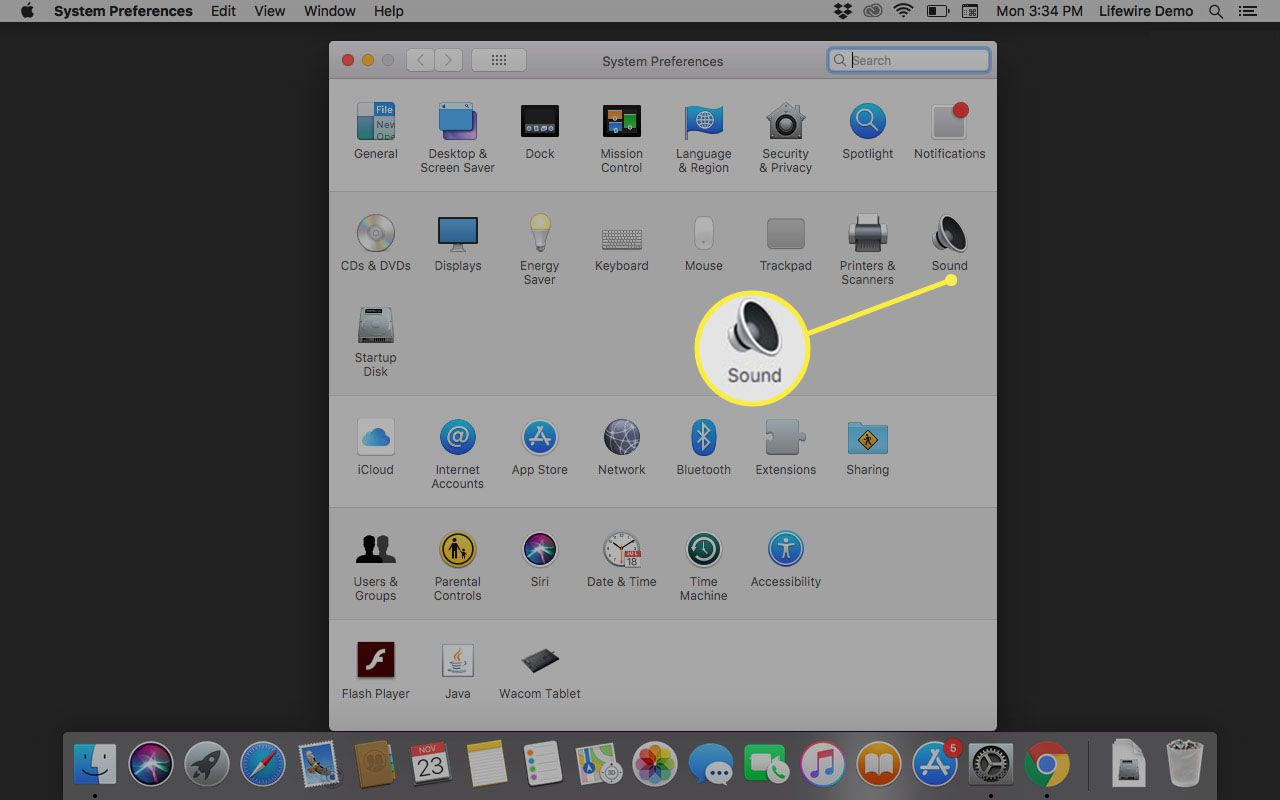Open Flash Player preferences
Viewport: 1280px width, 800px height.
(x=376, y=671)
